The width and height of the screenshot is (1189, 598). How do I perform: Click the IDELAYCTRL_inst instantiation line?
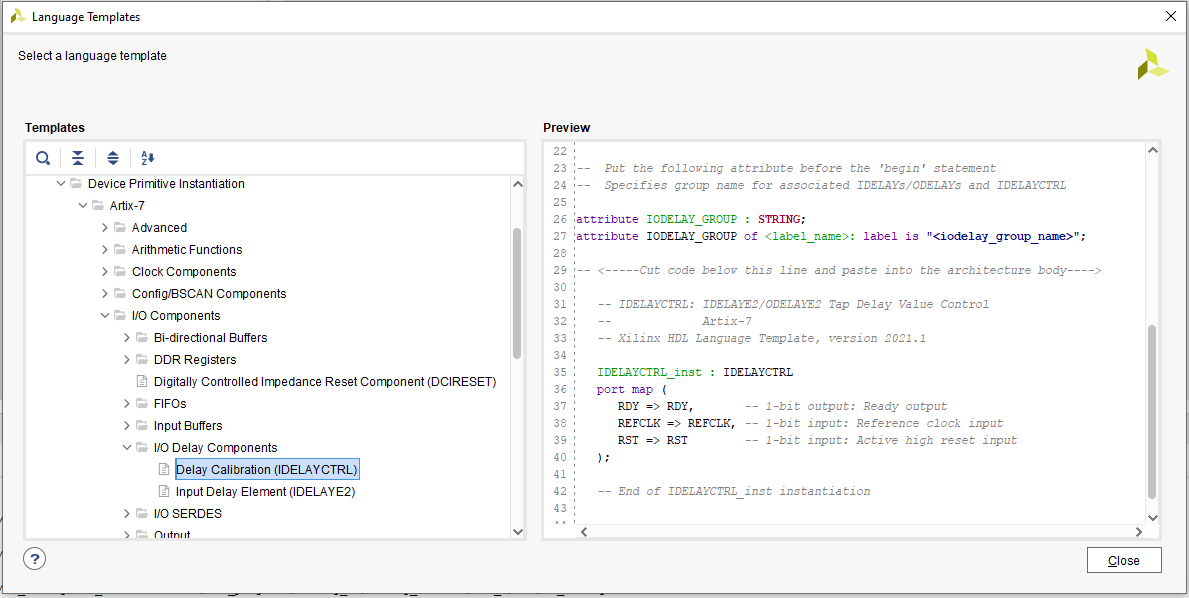[695, 372]
